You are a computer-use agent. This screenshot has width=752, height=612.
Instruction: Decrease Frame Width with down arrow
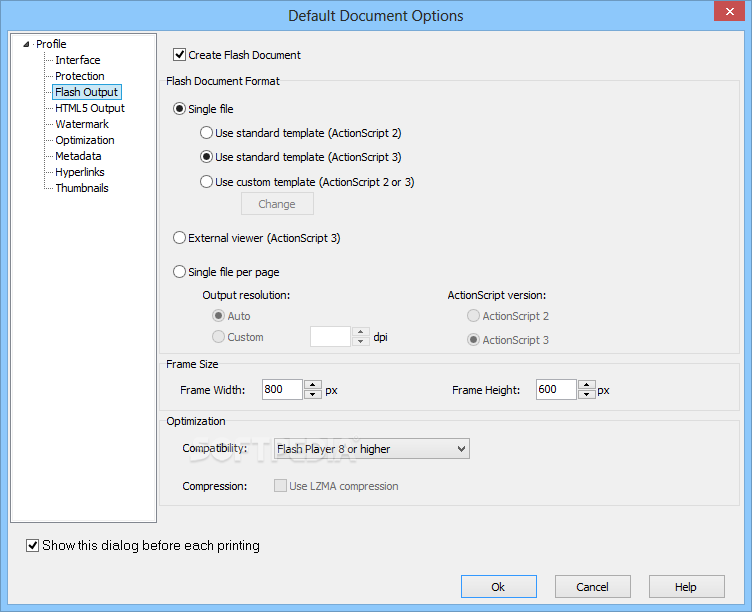[313, 394]
